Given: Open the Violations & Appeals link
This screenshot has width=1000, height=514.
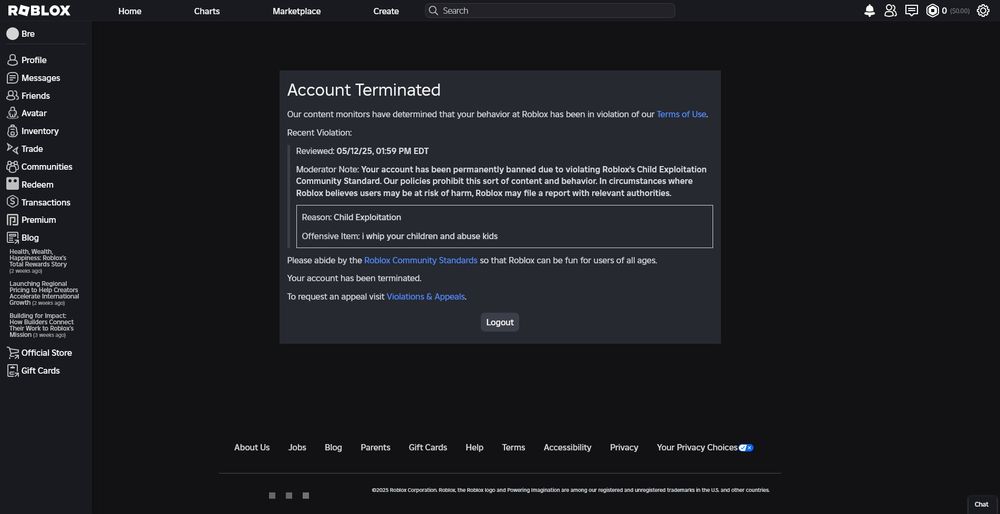Looking at the screenshot, I should (x=425, y=297).
